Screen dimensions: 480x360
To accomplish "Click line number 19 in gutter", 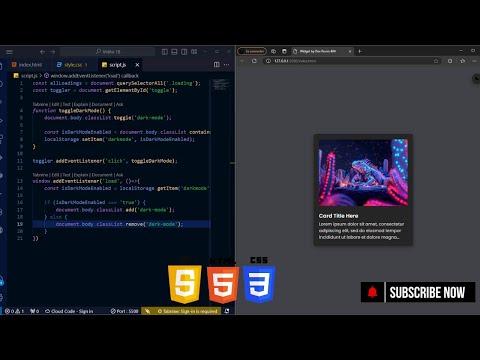I will coord(20,224).
